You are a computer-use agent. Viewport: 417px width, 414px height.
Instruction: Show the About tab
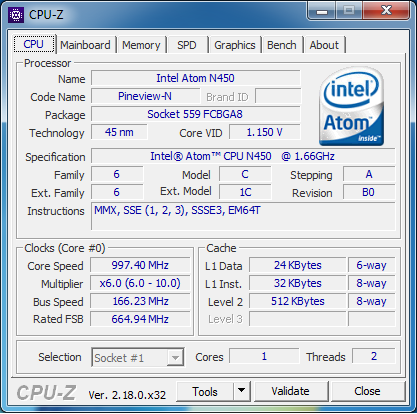point(324,45)
